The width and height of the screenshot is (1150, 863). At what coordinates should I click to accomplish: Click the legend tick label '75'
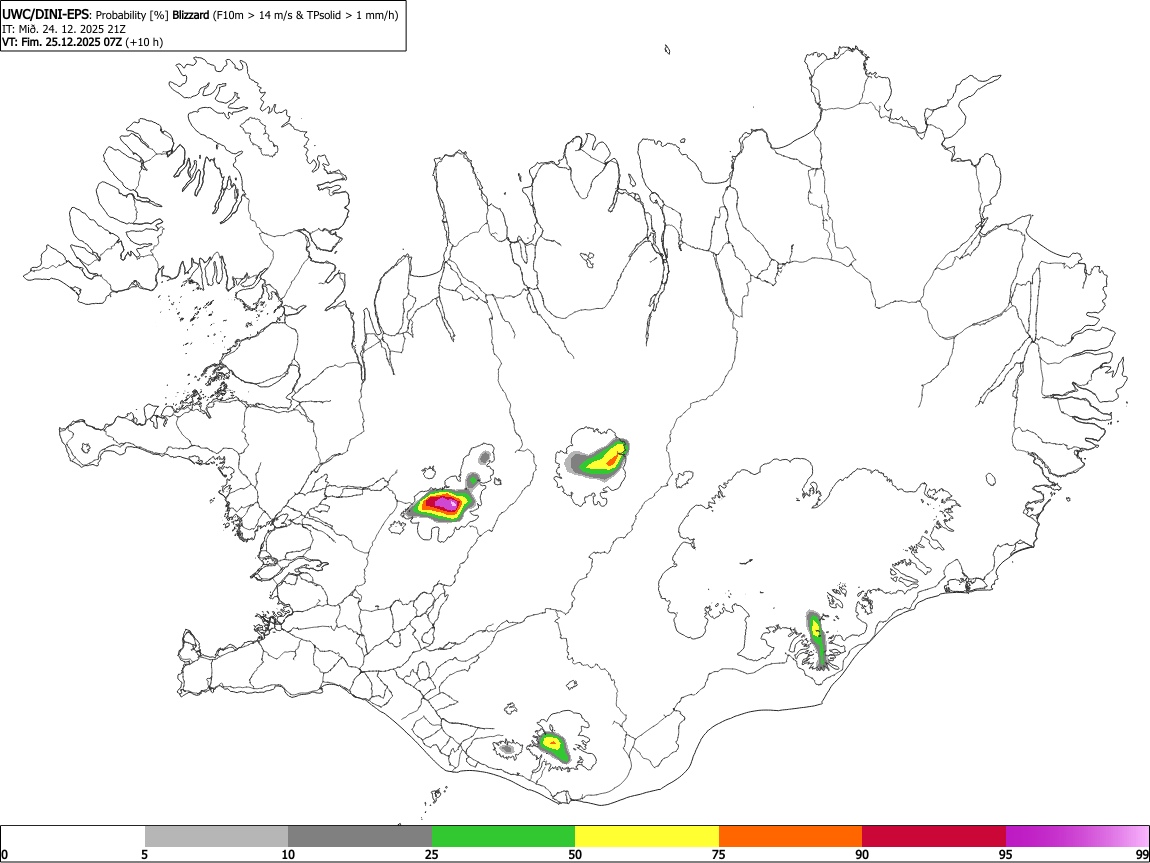719,854
